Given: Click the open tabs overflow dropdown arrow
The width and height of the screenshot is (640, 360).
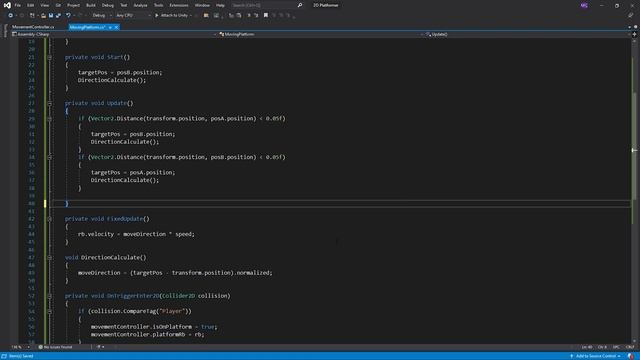Looking at the screenshot, I should pyautogui.click(x=629, y=27).
